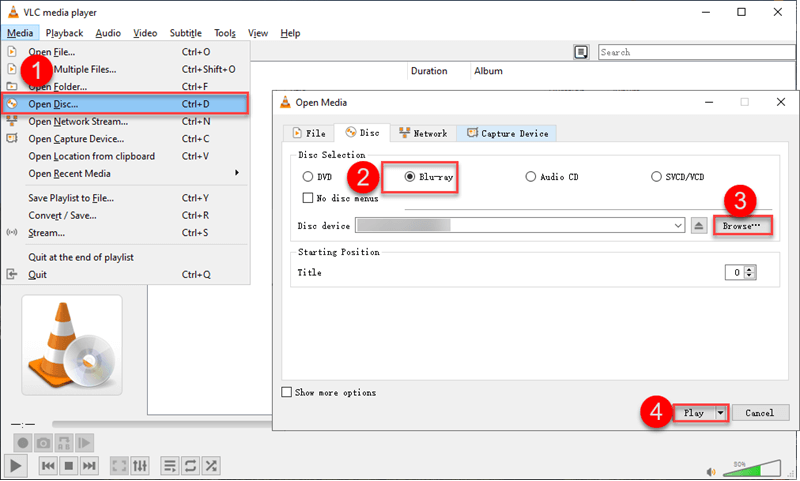The height and width of the screenshot is (481, 800).
Task: Switch to the Capture Device tab
Action: [507, 133]
